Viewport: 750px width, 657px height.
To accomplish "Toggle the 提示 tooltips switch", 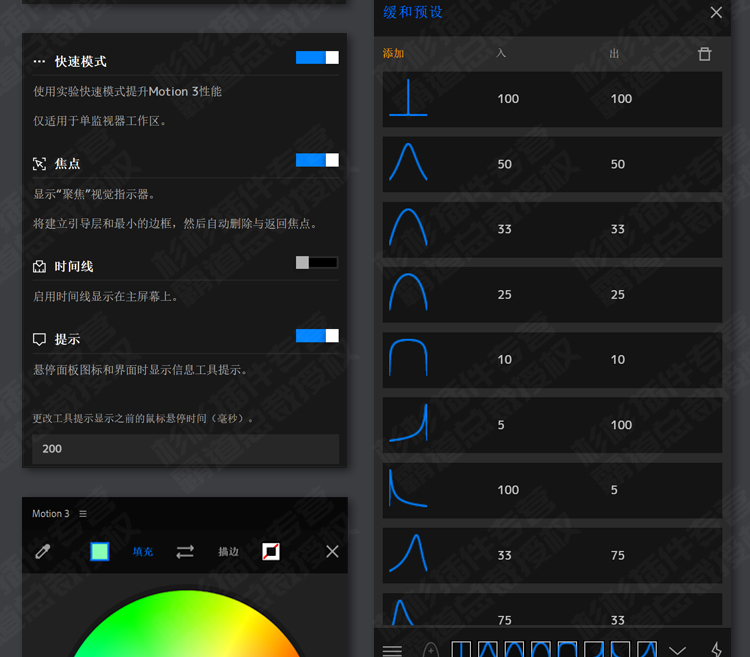I will click(317, 336).
